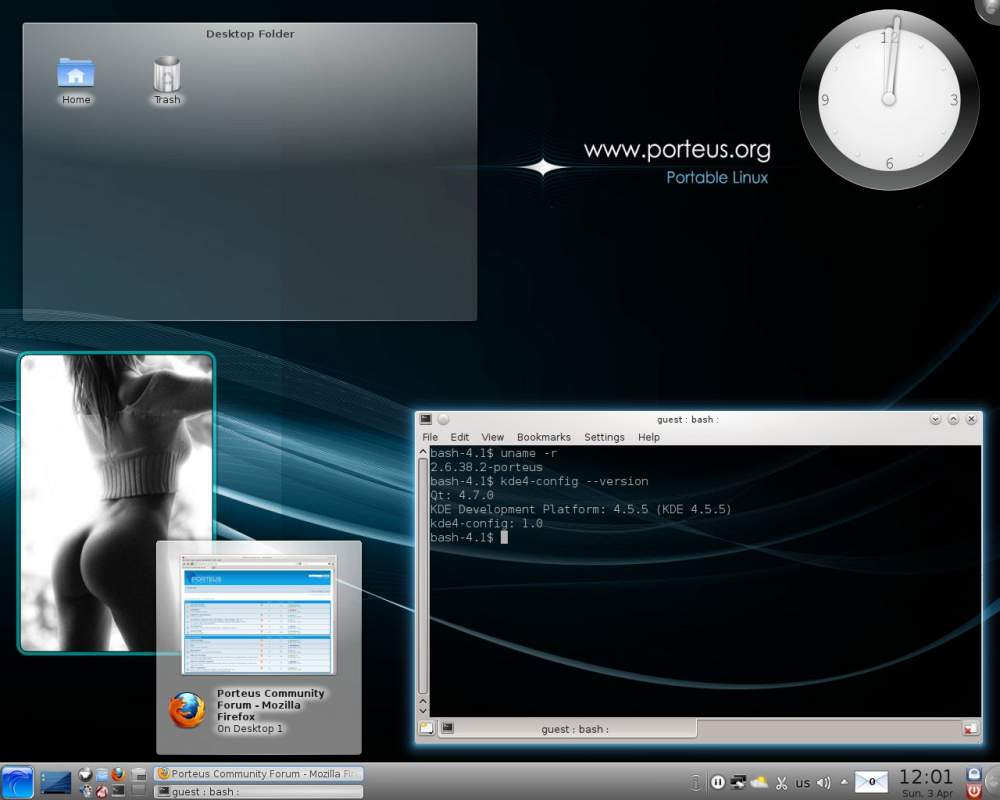
Task: Open the View menu in Konsole
Action: (492, 437)
